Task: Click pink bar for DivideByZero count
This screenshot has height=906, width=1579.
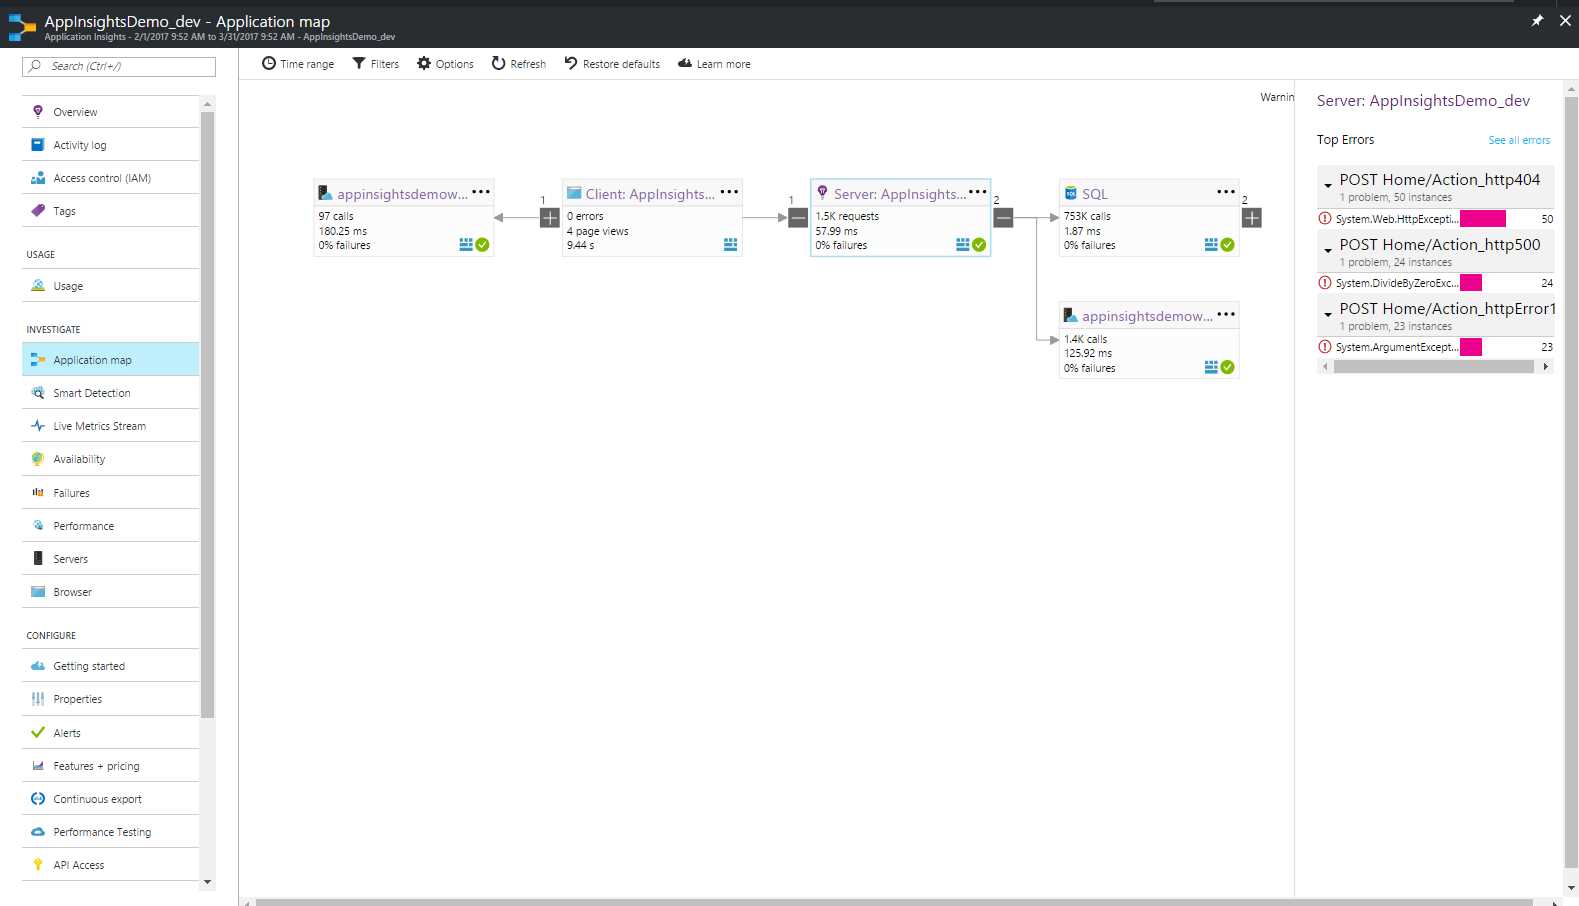Action: [x=1471, y=283]
